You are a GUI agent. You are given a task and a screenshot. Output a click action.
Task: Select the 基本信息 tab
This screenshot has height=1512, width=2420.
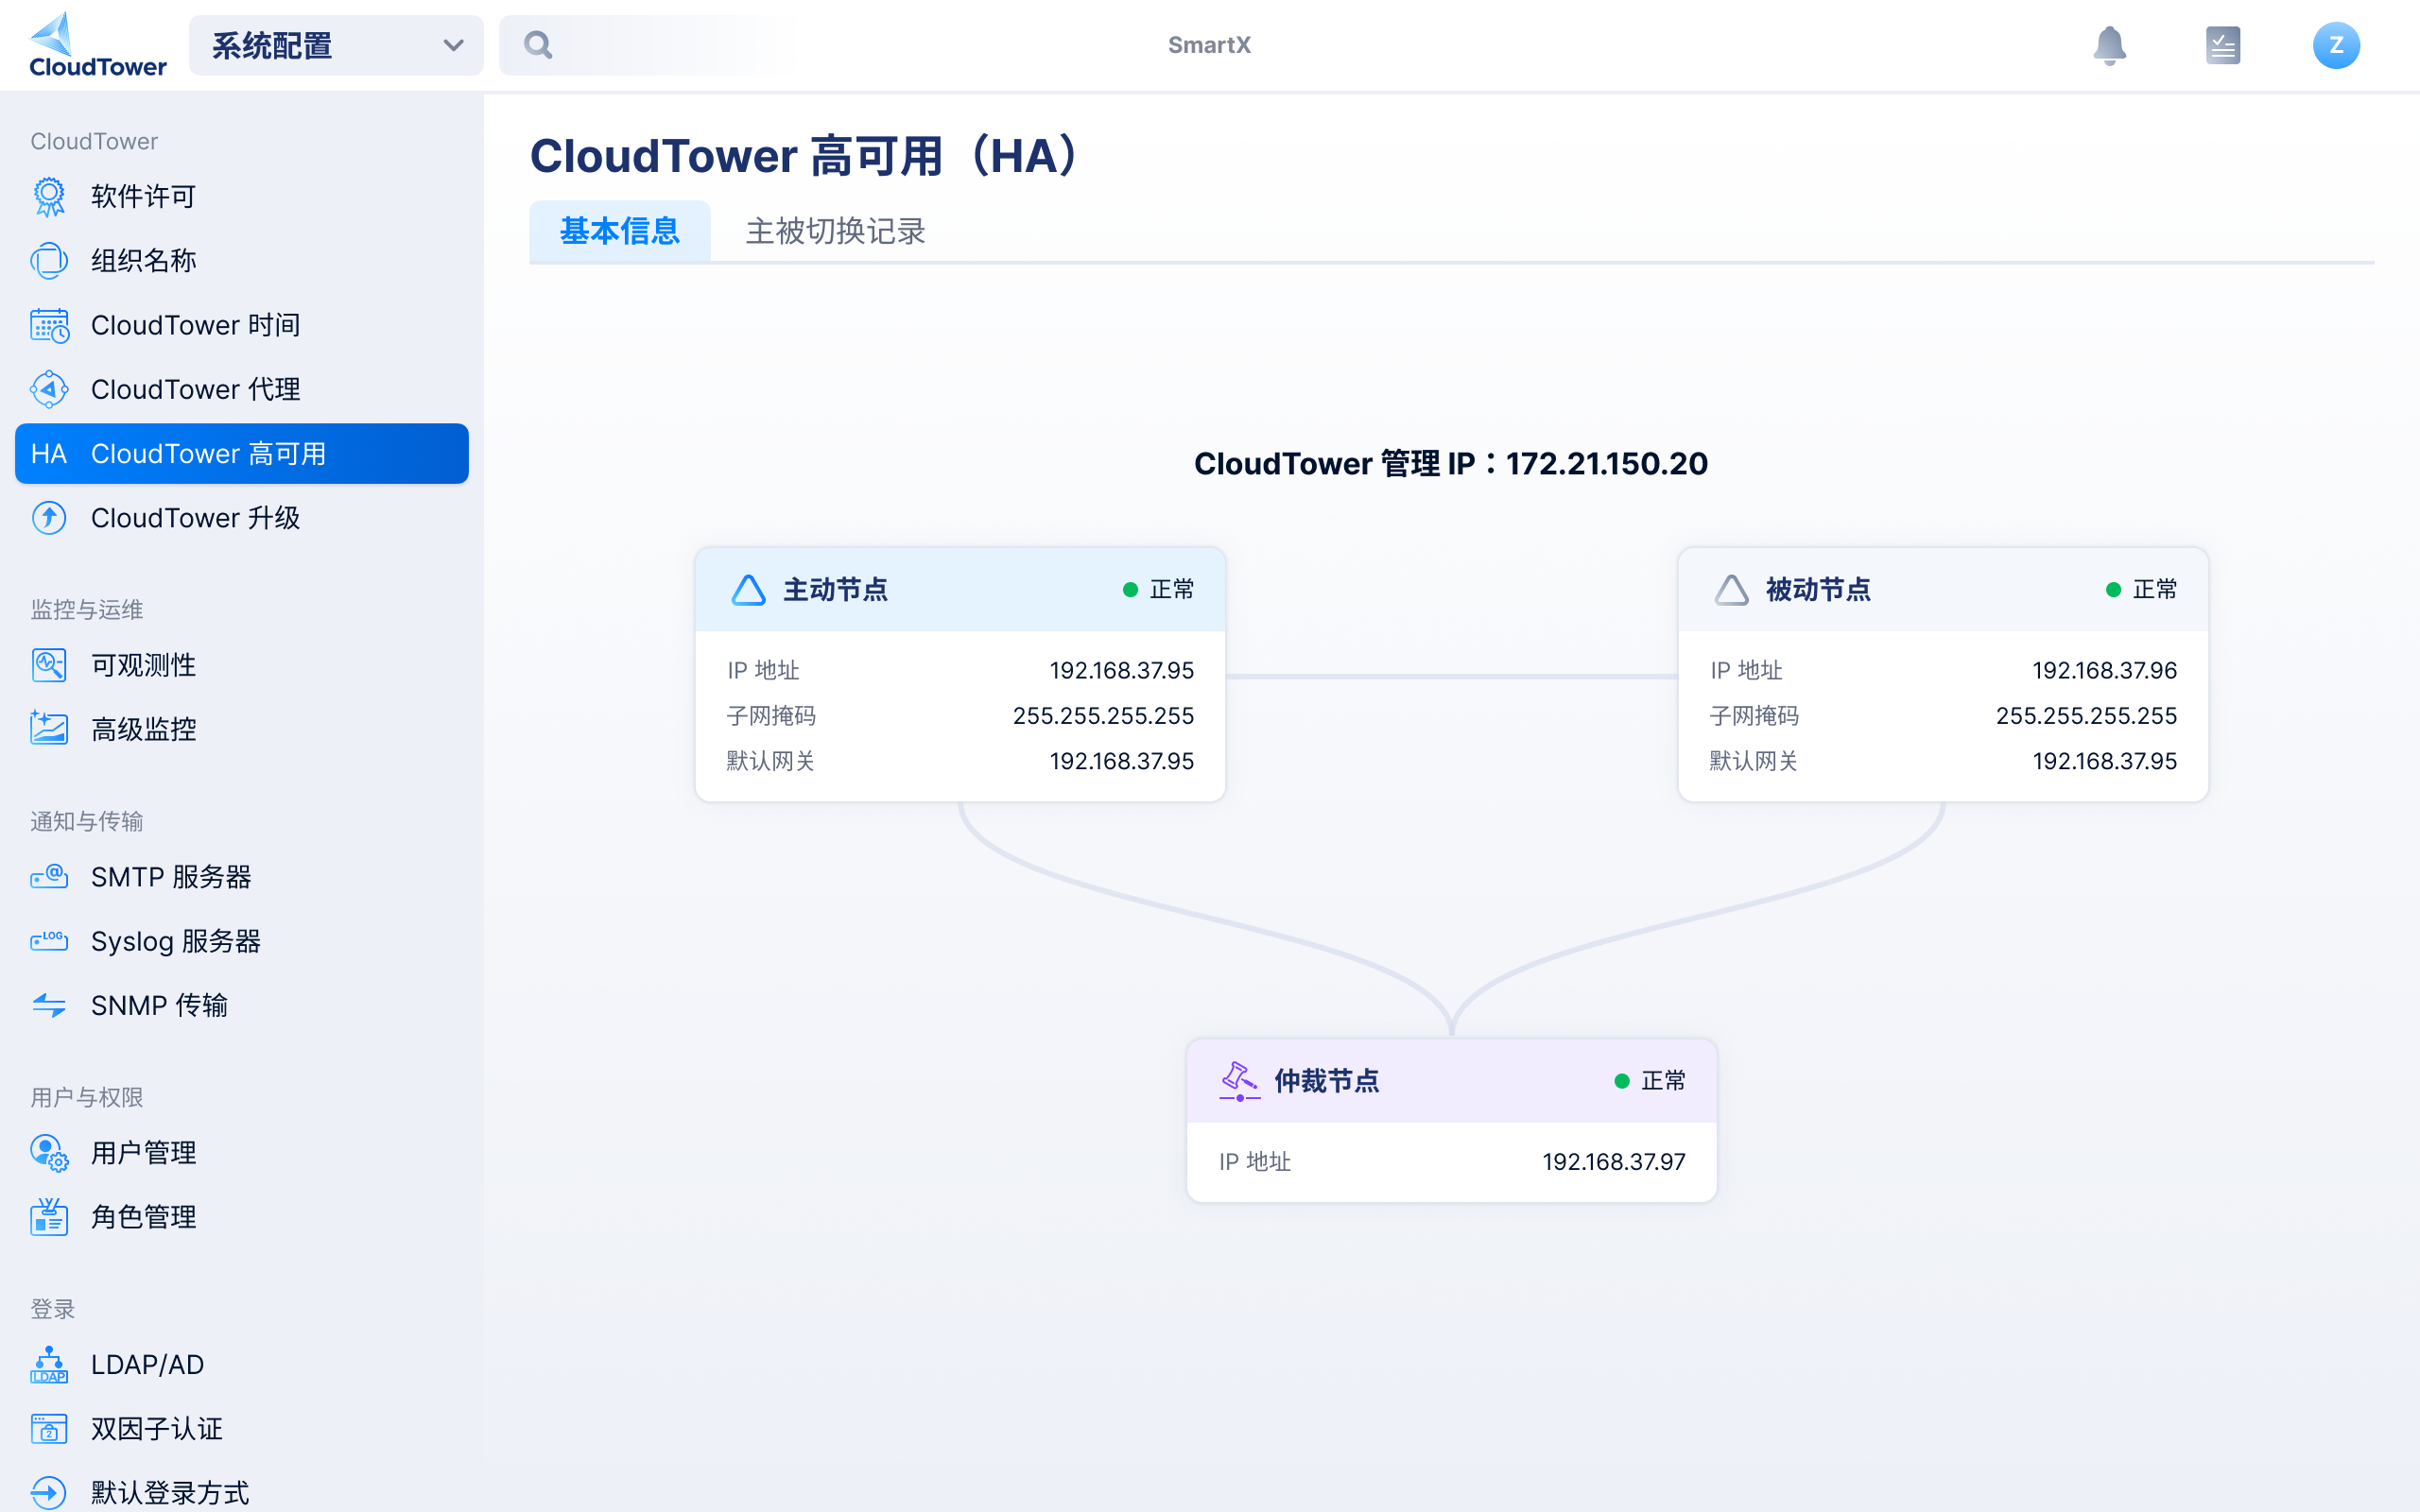(x=619, y=231)
